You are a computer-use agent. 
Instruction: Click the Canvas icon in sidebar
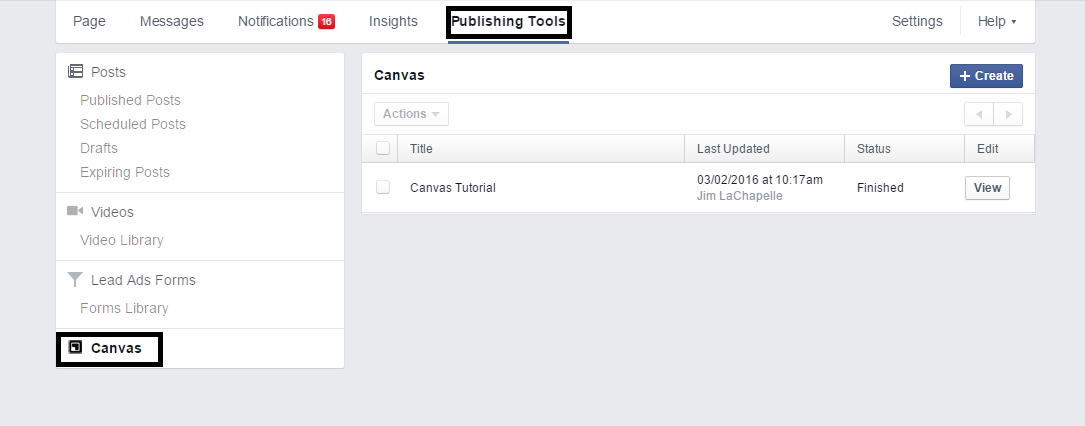[76, 347]
